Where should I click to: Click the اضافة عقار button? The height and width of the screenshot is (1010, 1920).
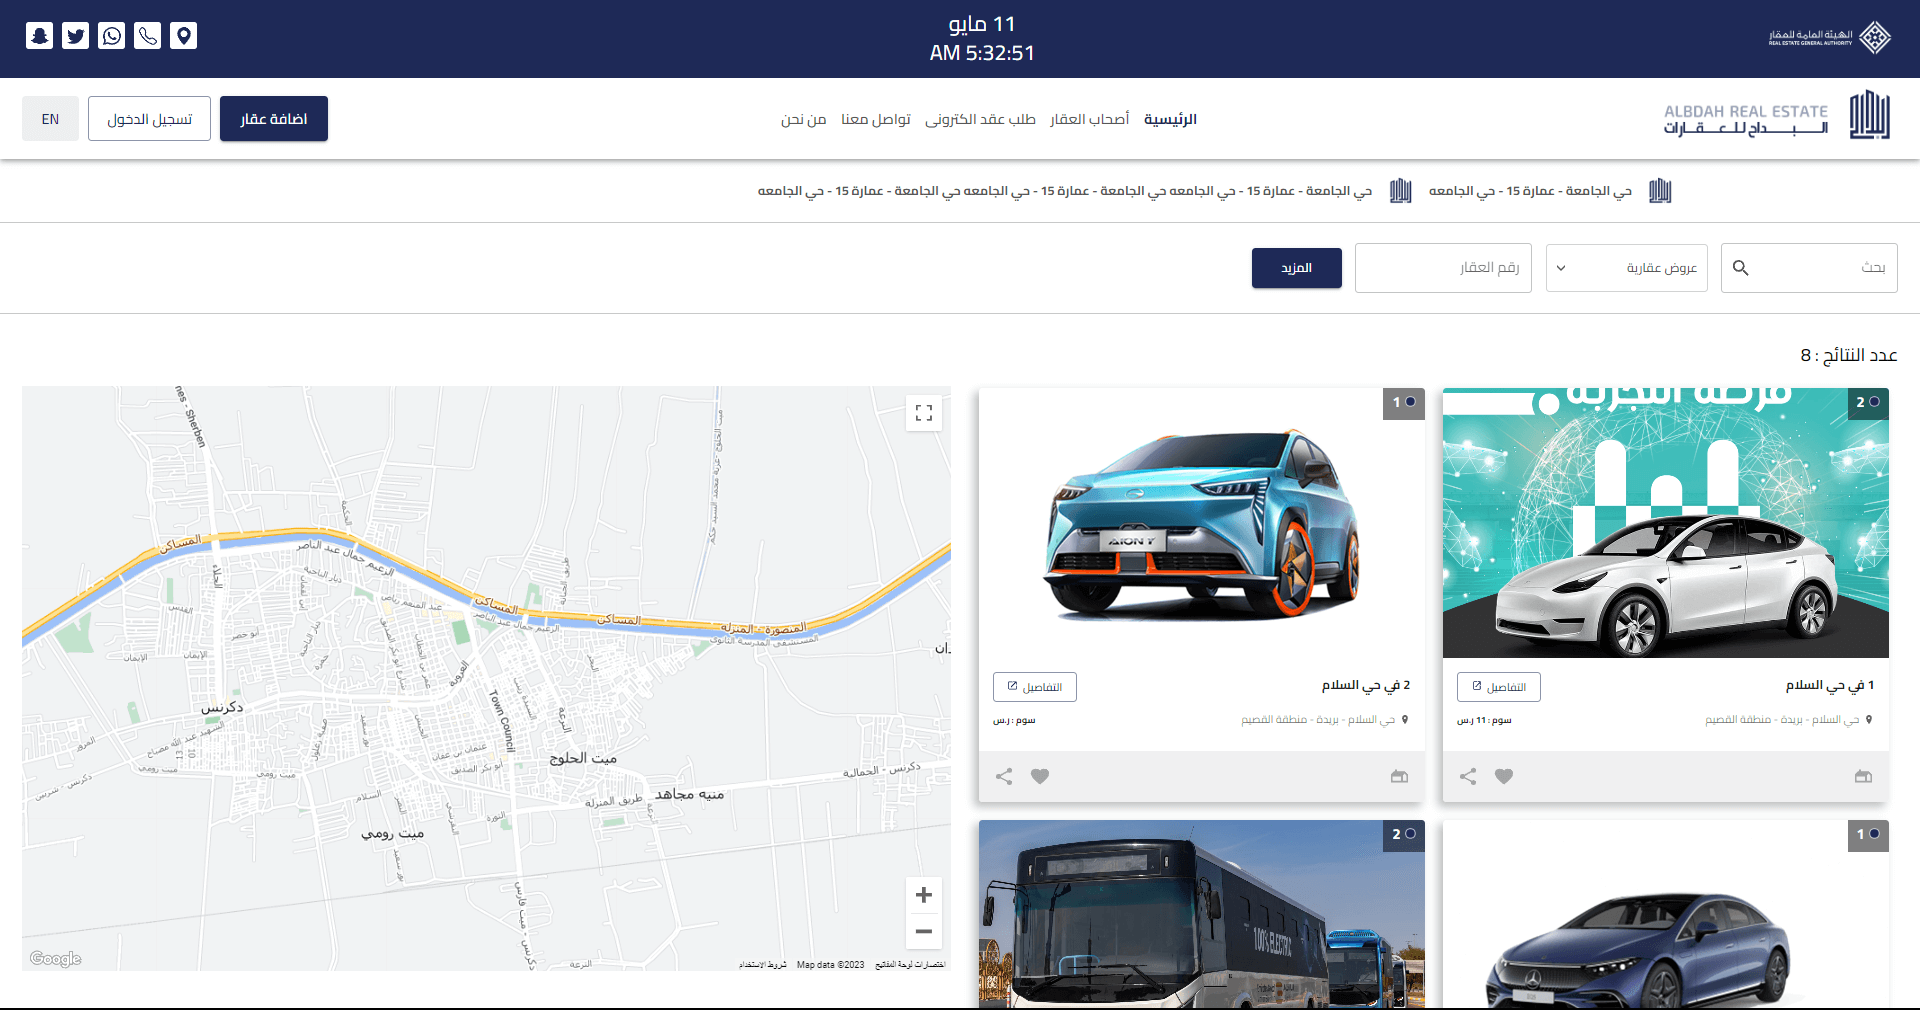tap(273, 119)
